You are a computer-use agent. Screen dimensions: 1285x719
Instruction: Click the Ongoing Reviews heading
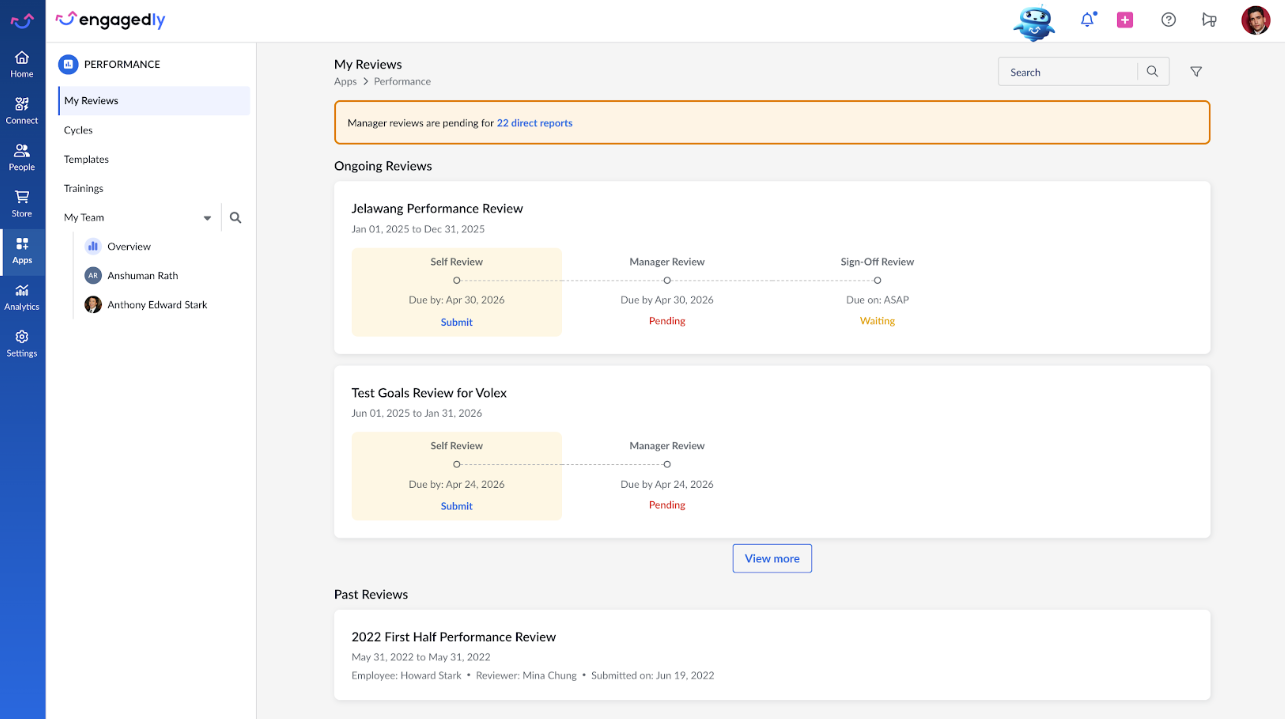pyautogui.click(x=383, y=166)
